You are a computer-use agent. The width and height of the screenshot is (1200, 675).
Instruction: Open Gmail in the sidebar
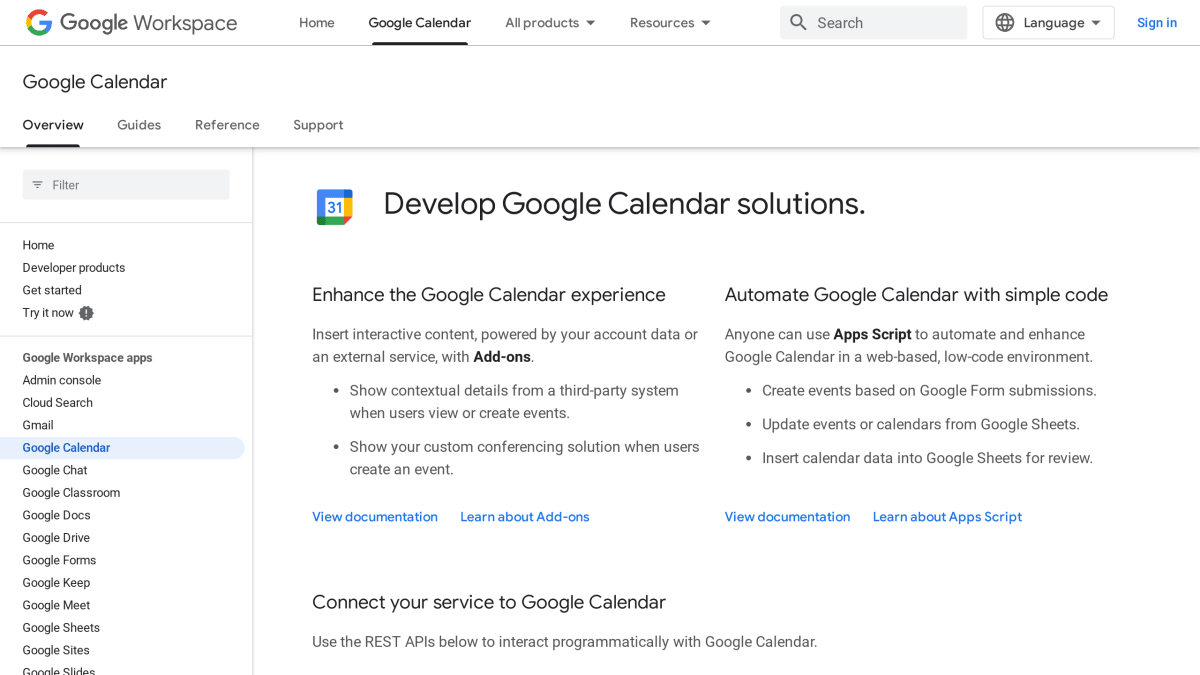click(38, 425)
